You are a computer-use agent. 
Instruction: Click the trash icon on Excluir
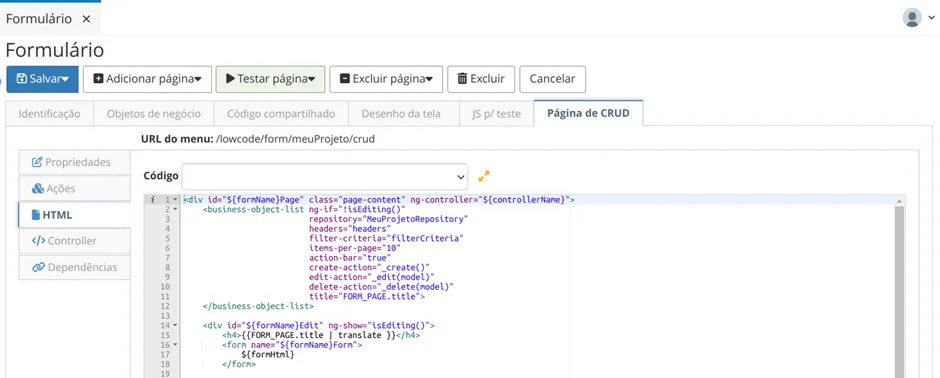click(462, 79)
